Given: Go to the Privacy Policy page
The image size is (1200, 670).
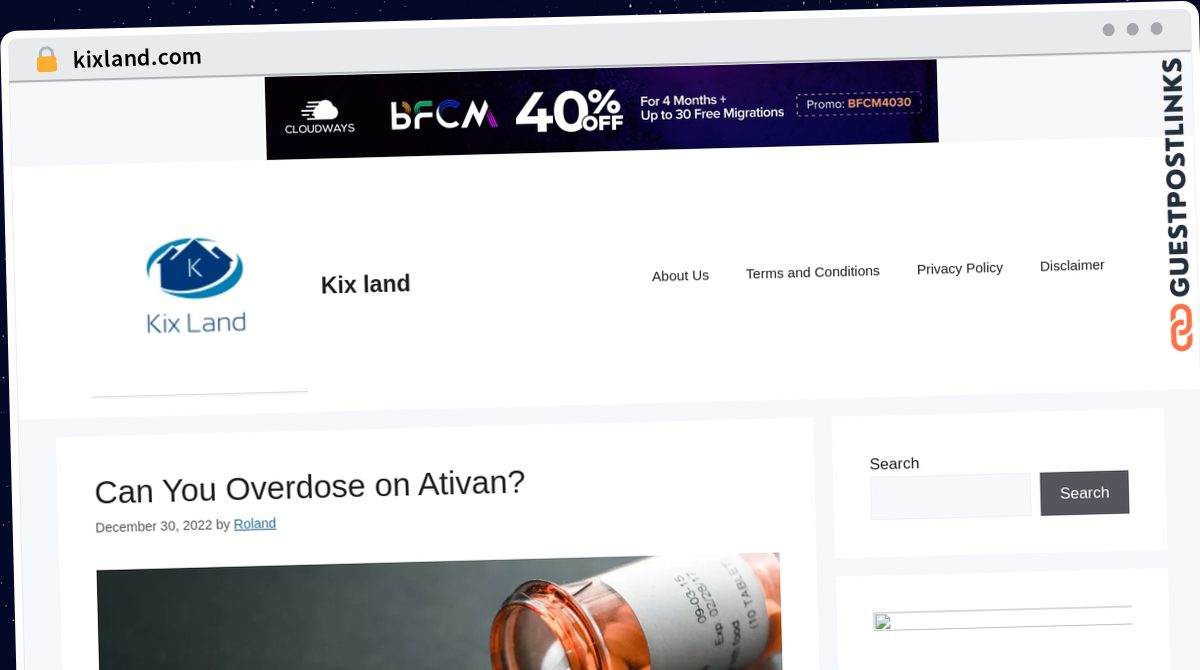Looking at the screenshot, I should point(960,268).
